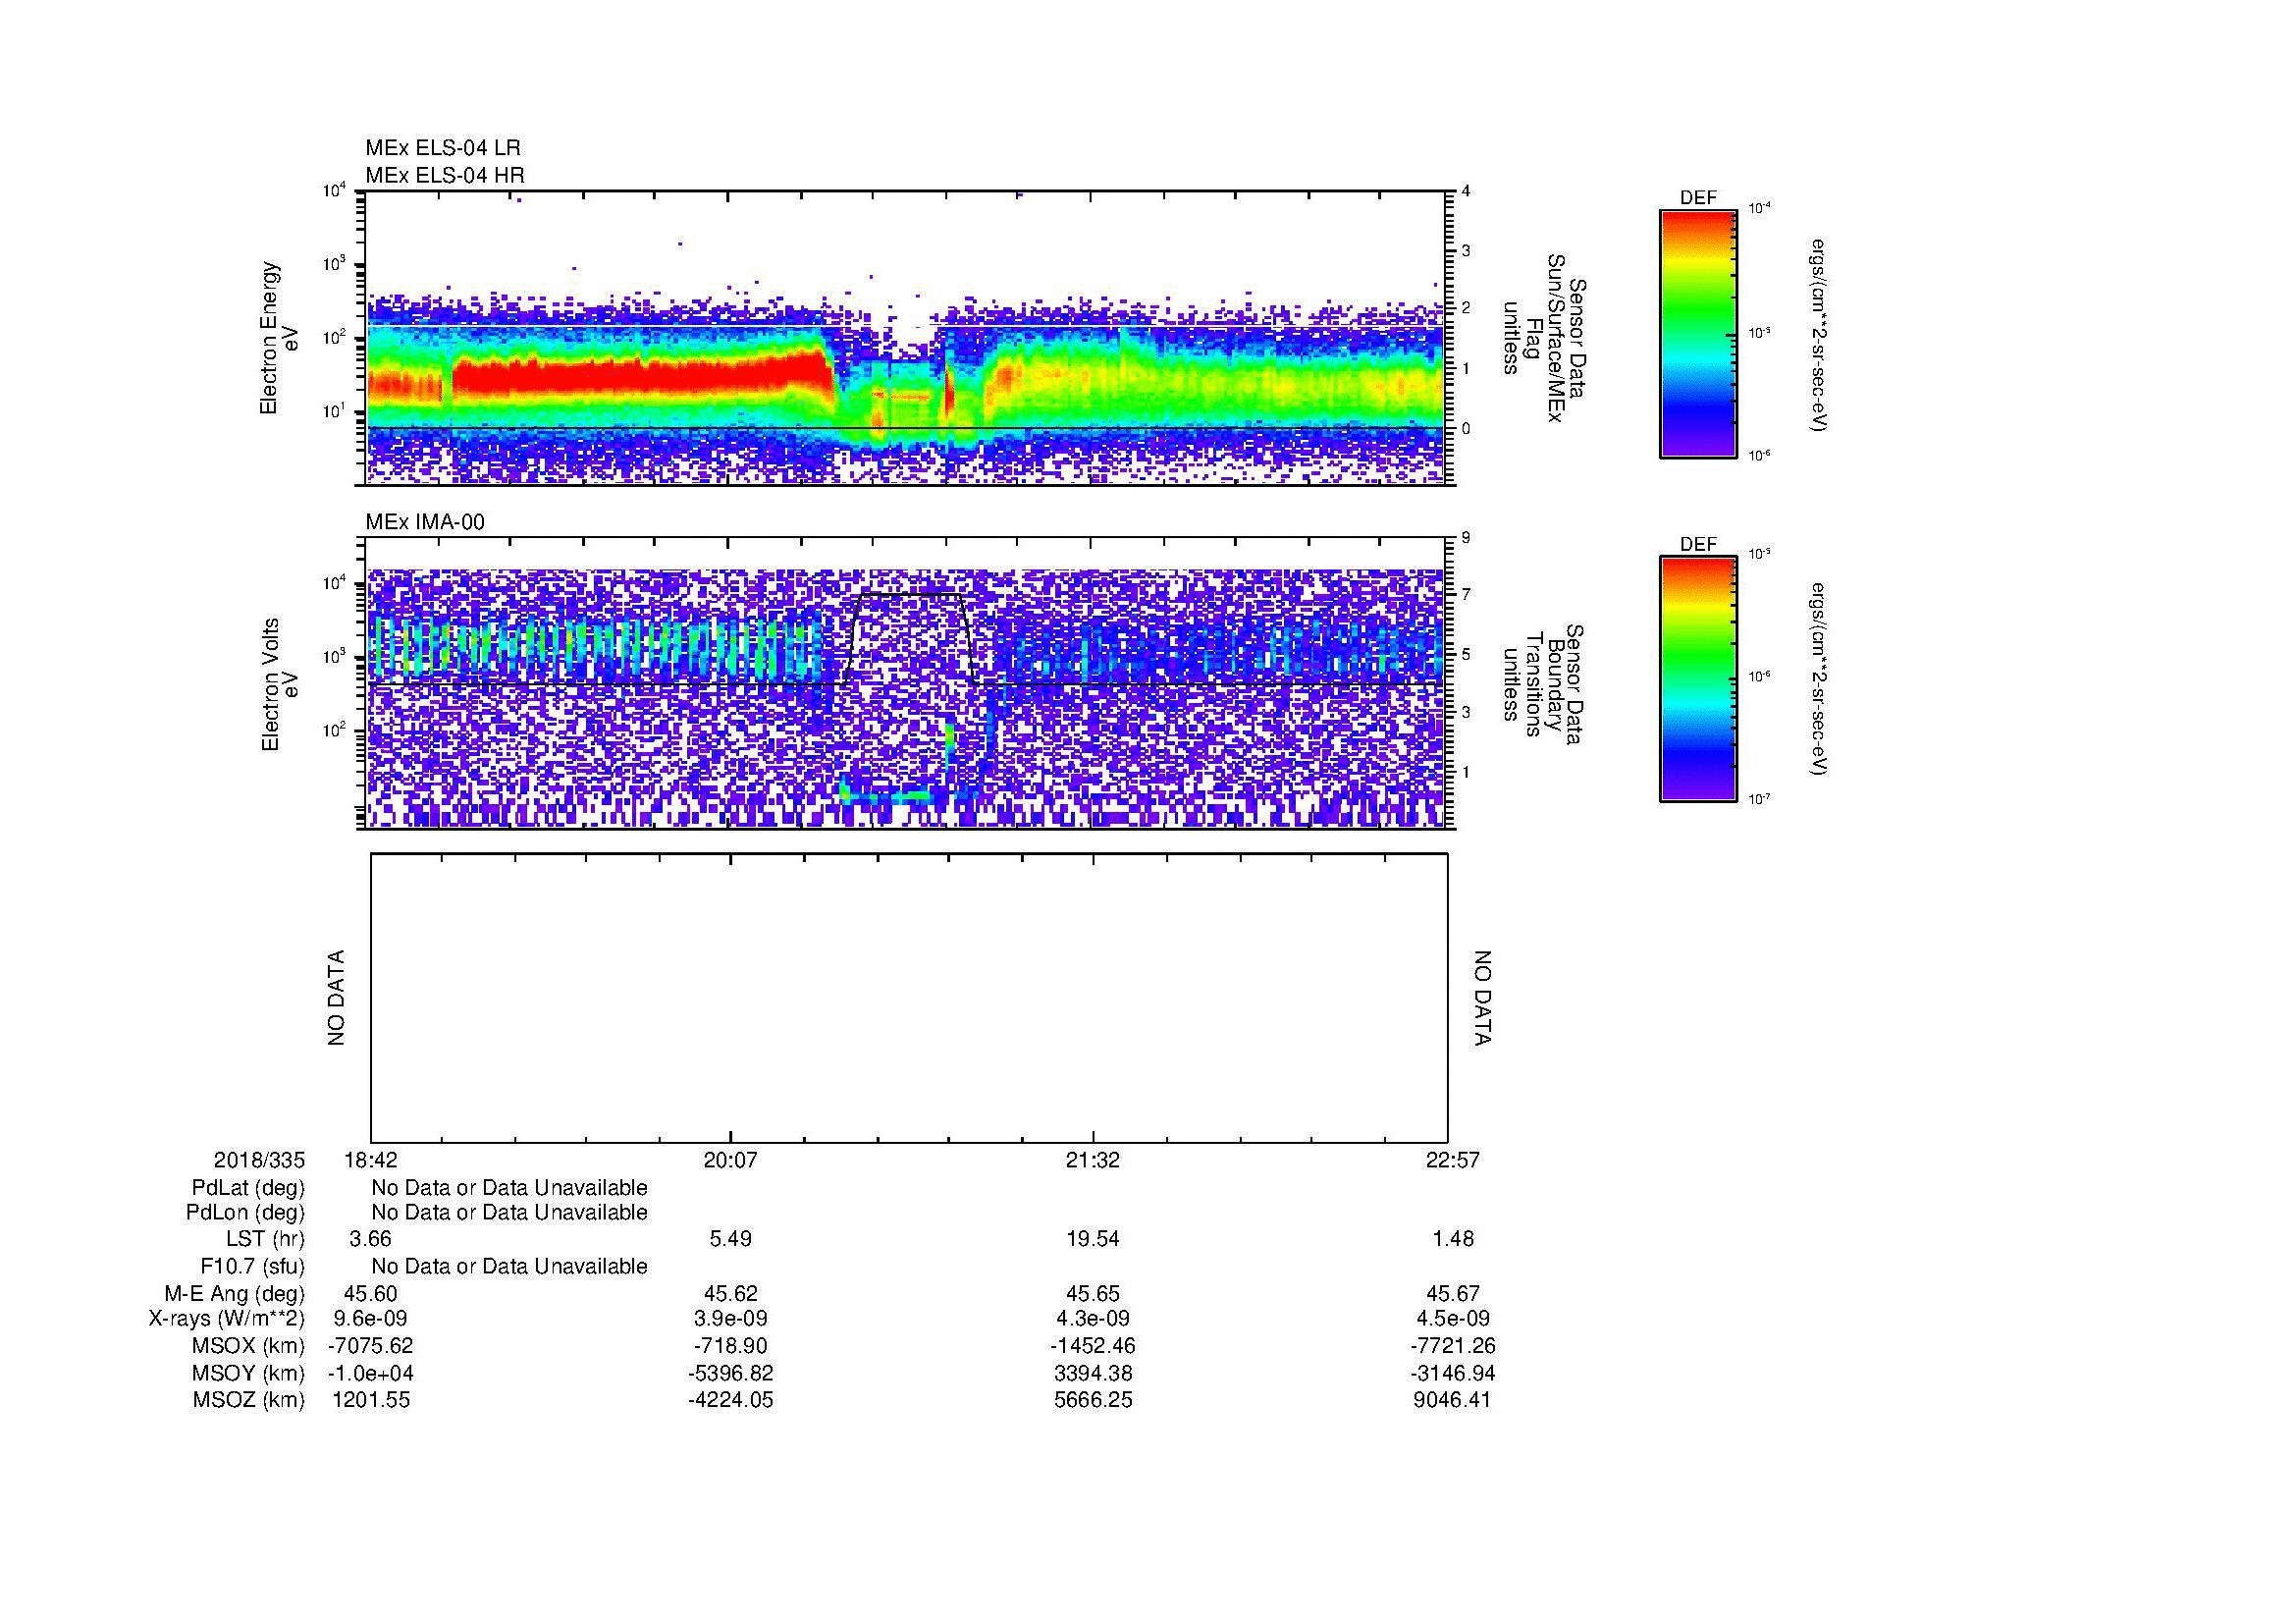The image size is (2296, 1623).
Task: Click the 'MSOZ (km)' row label
Action: coord(249,1400)
